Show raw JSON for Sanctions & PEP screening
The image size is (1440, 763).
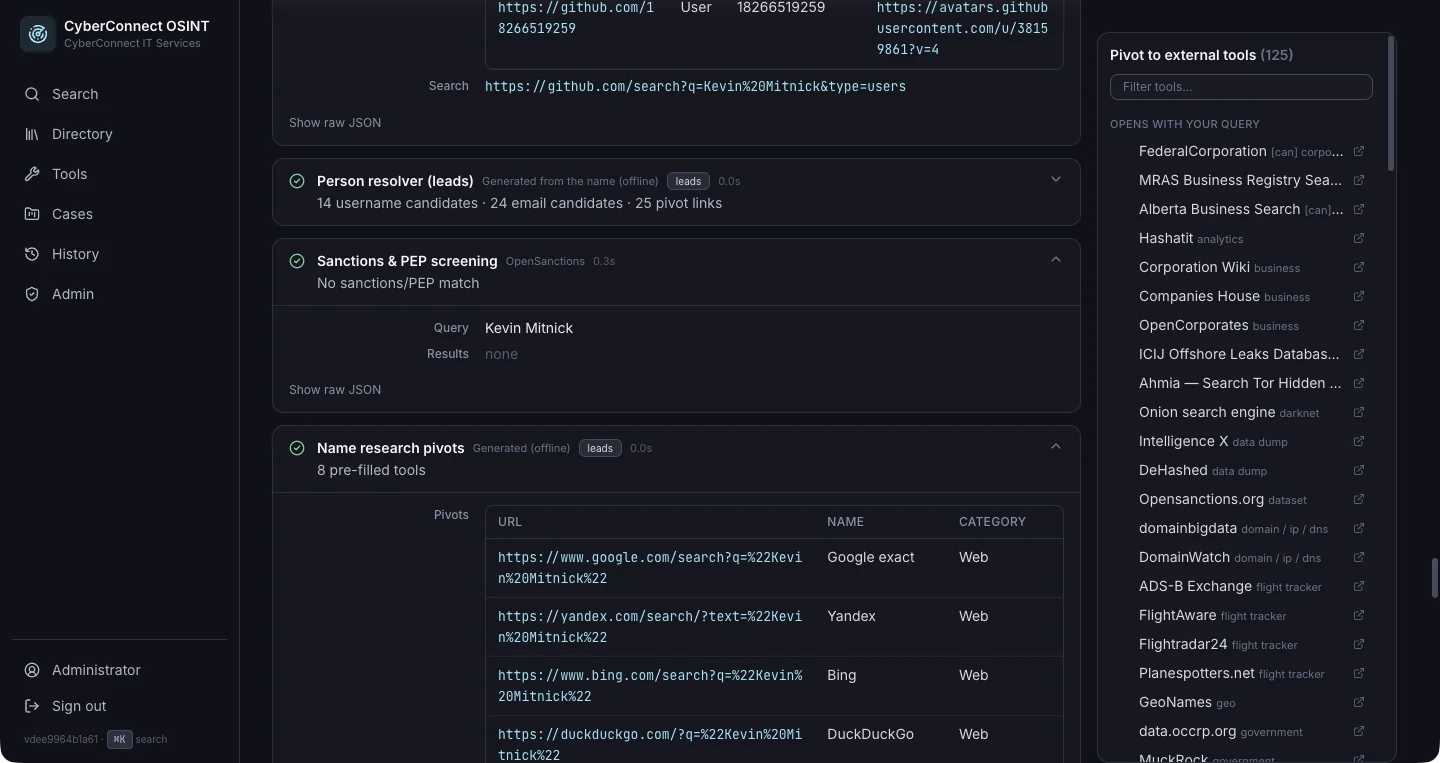tap(335, 390)
